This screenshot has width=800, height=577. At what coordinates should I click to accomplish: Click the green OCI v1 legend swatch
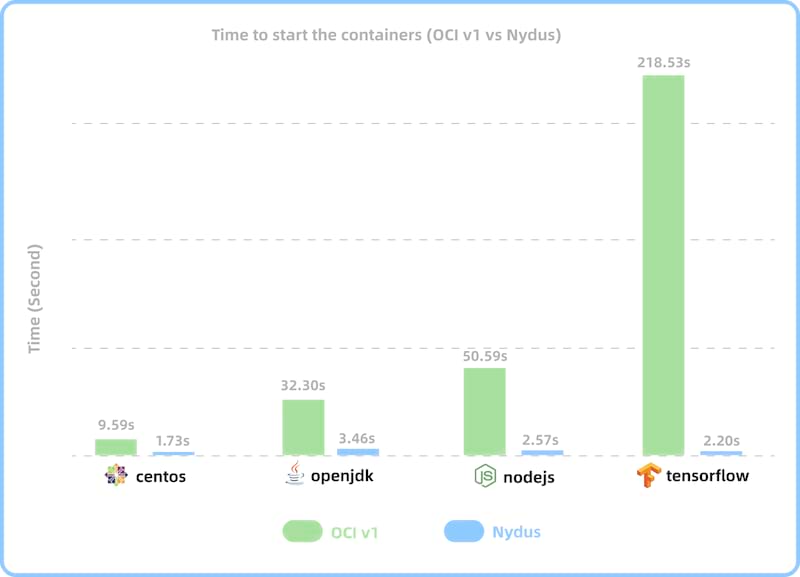click(302, 532)
